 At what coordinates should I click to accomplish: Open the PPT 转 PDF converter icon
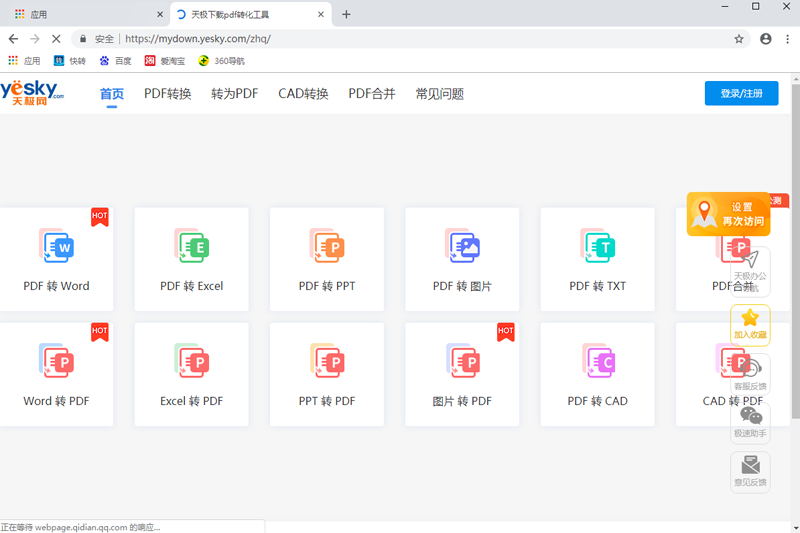[x=327, y=361]
